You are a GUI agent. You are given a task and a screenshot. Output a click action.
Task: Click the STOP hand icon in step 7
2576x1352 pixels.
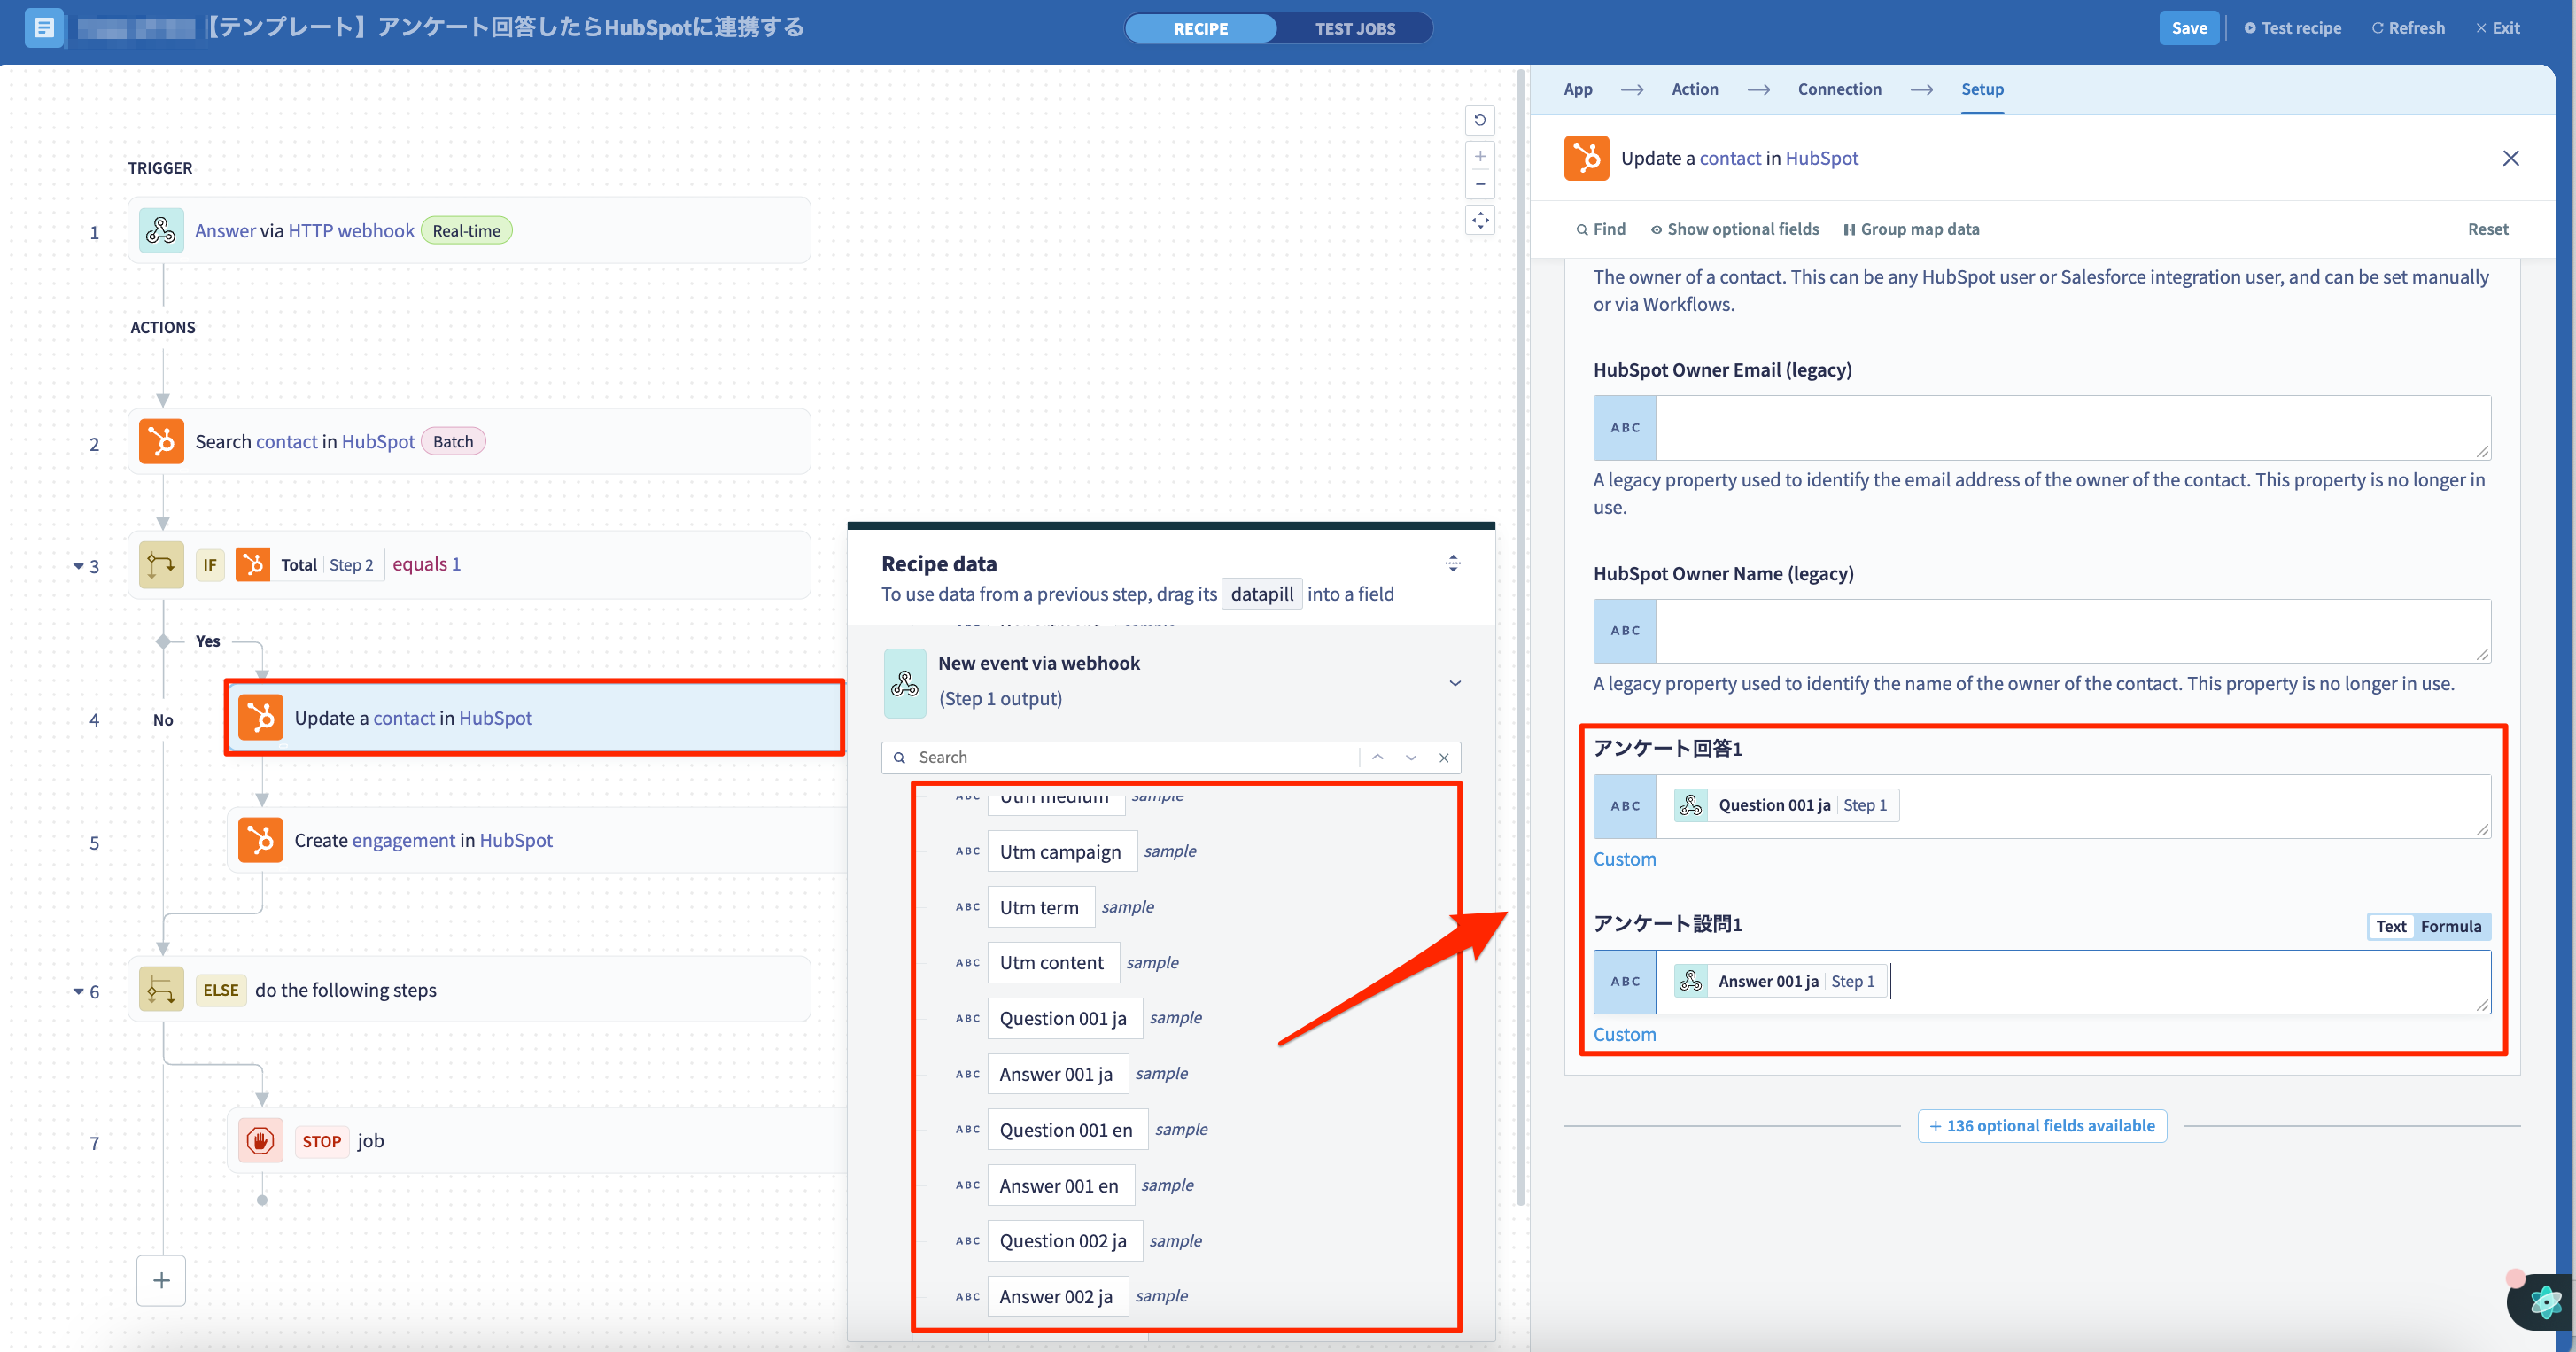click(x=261, y=1141)
